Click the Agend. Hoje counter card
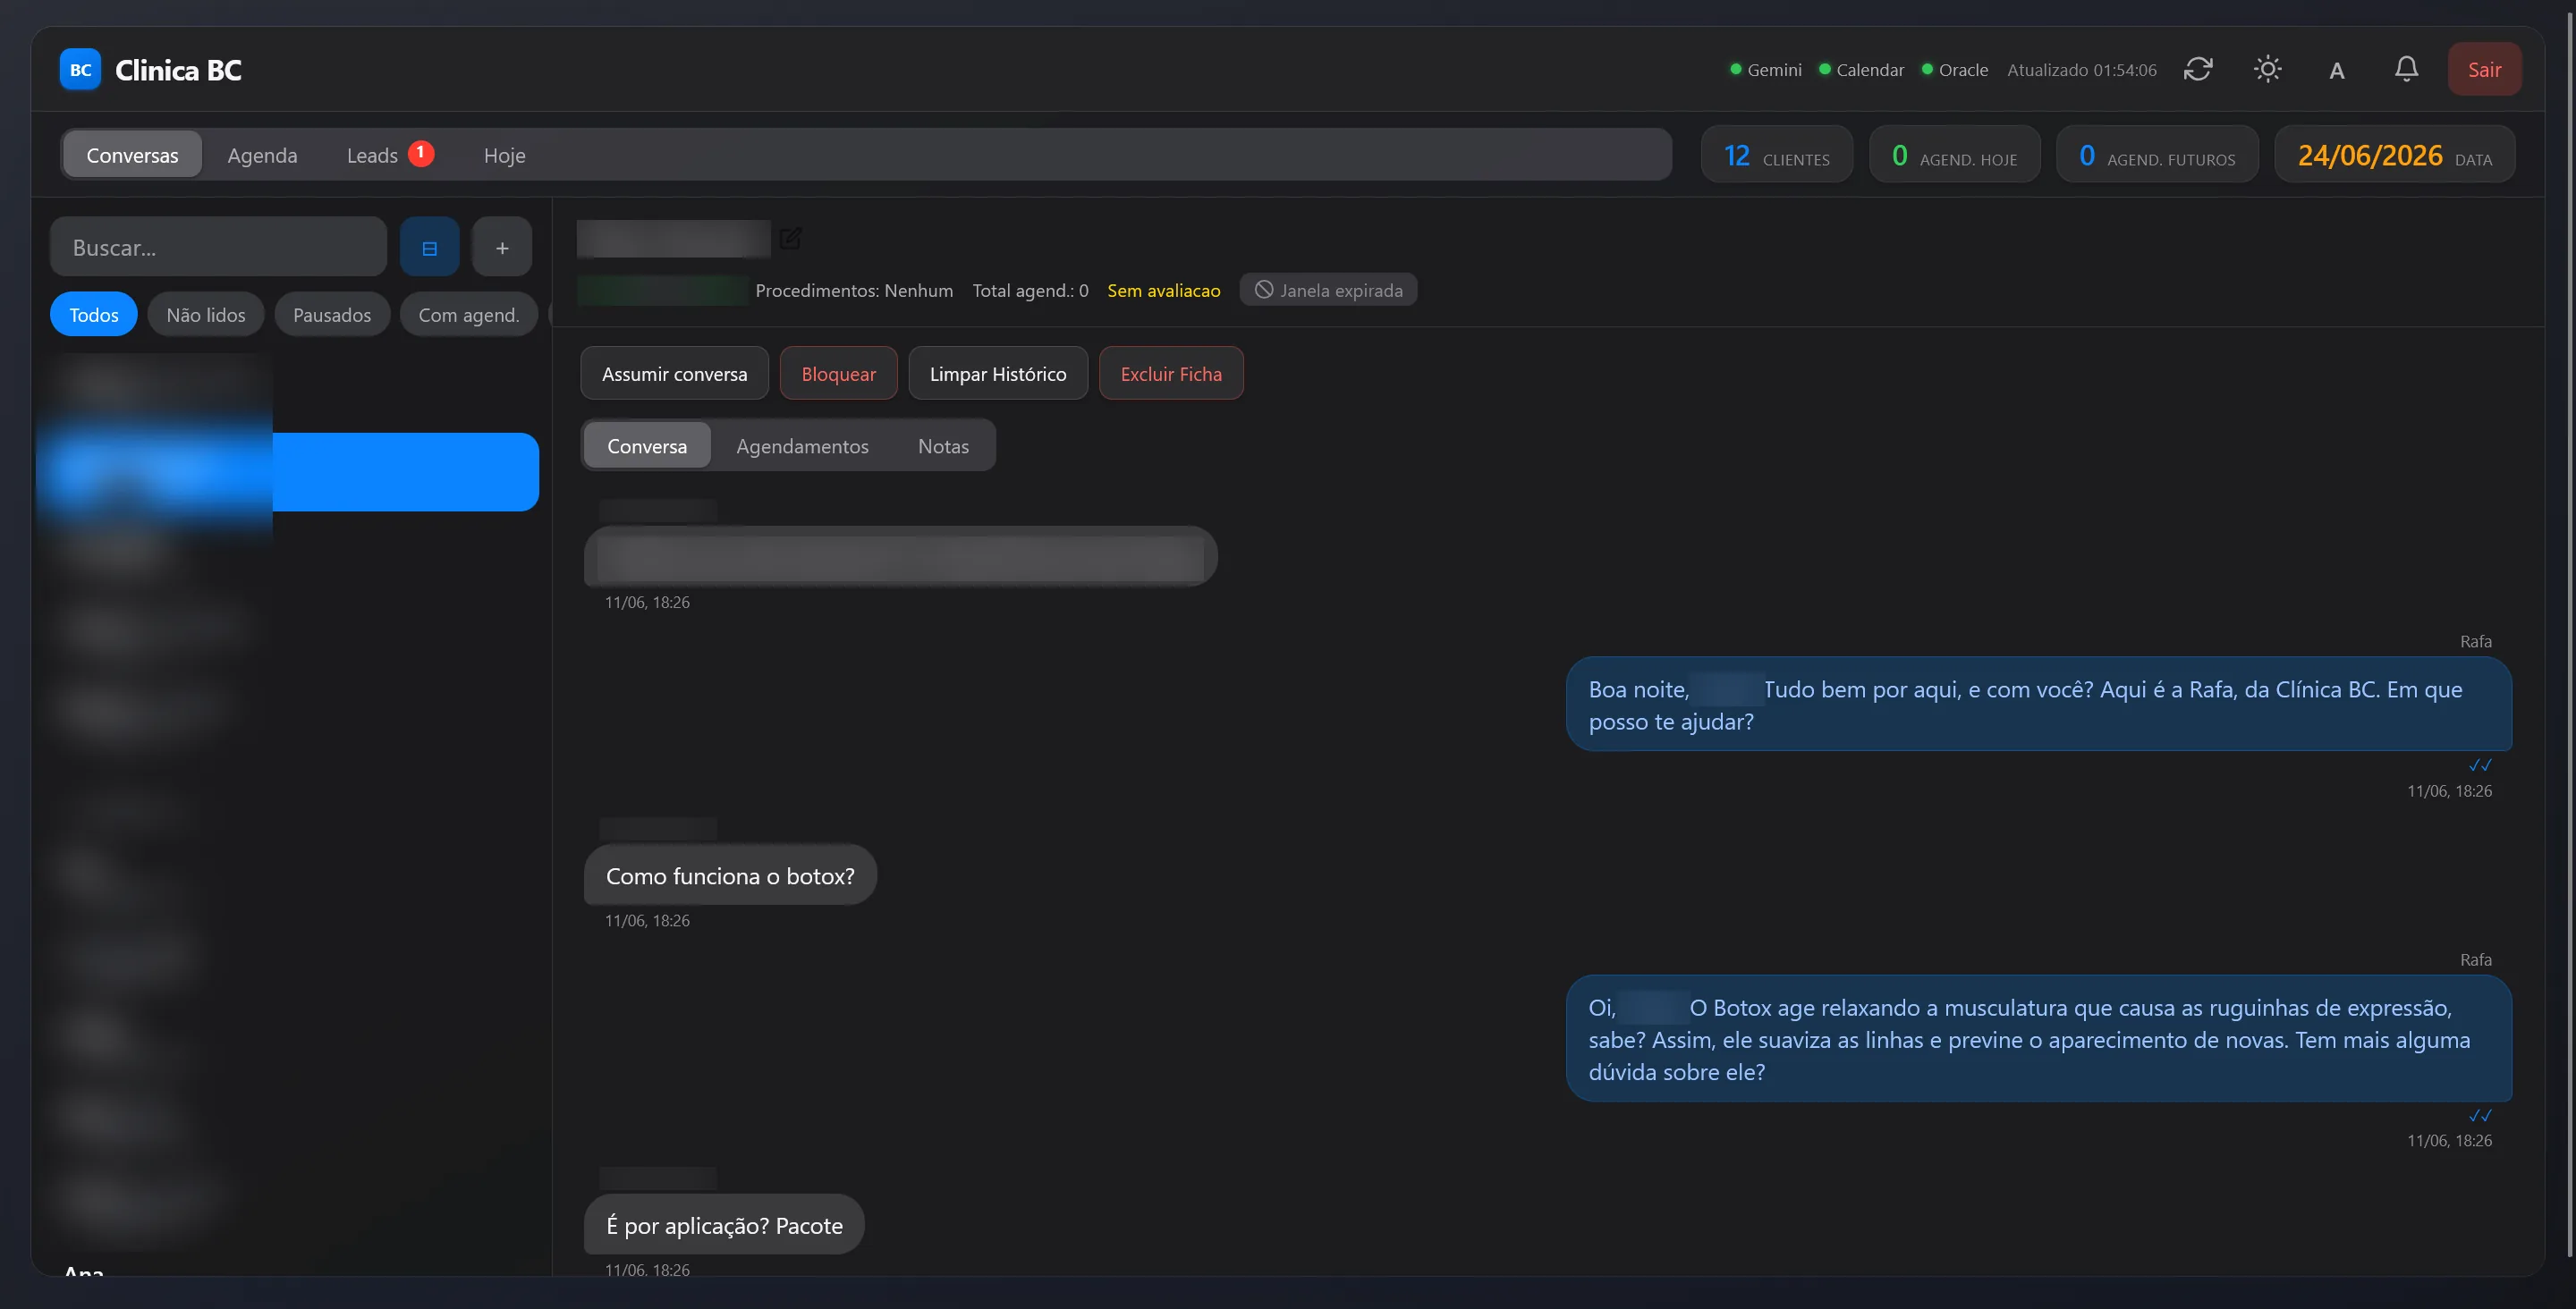 tap(1954, 155)
